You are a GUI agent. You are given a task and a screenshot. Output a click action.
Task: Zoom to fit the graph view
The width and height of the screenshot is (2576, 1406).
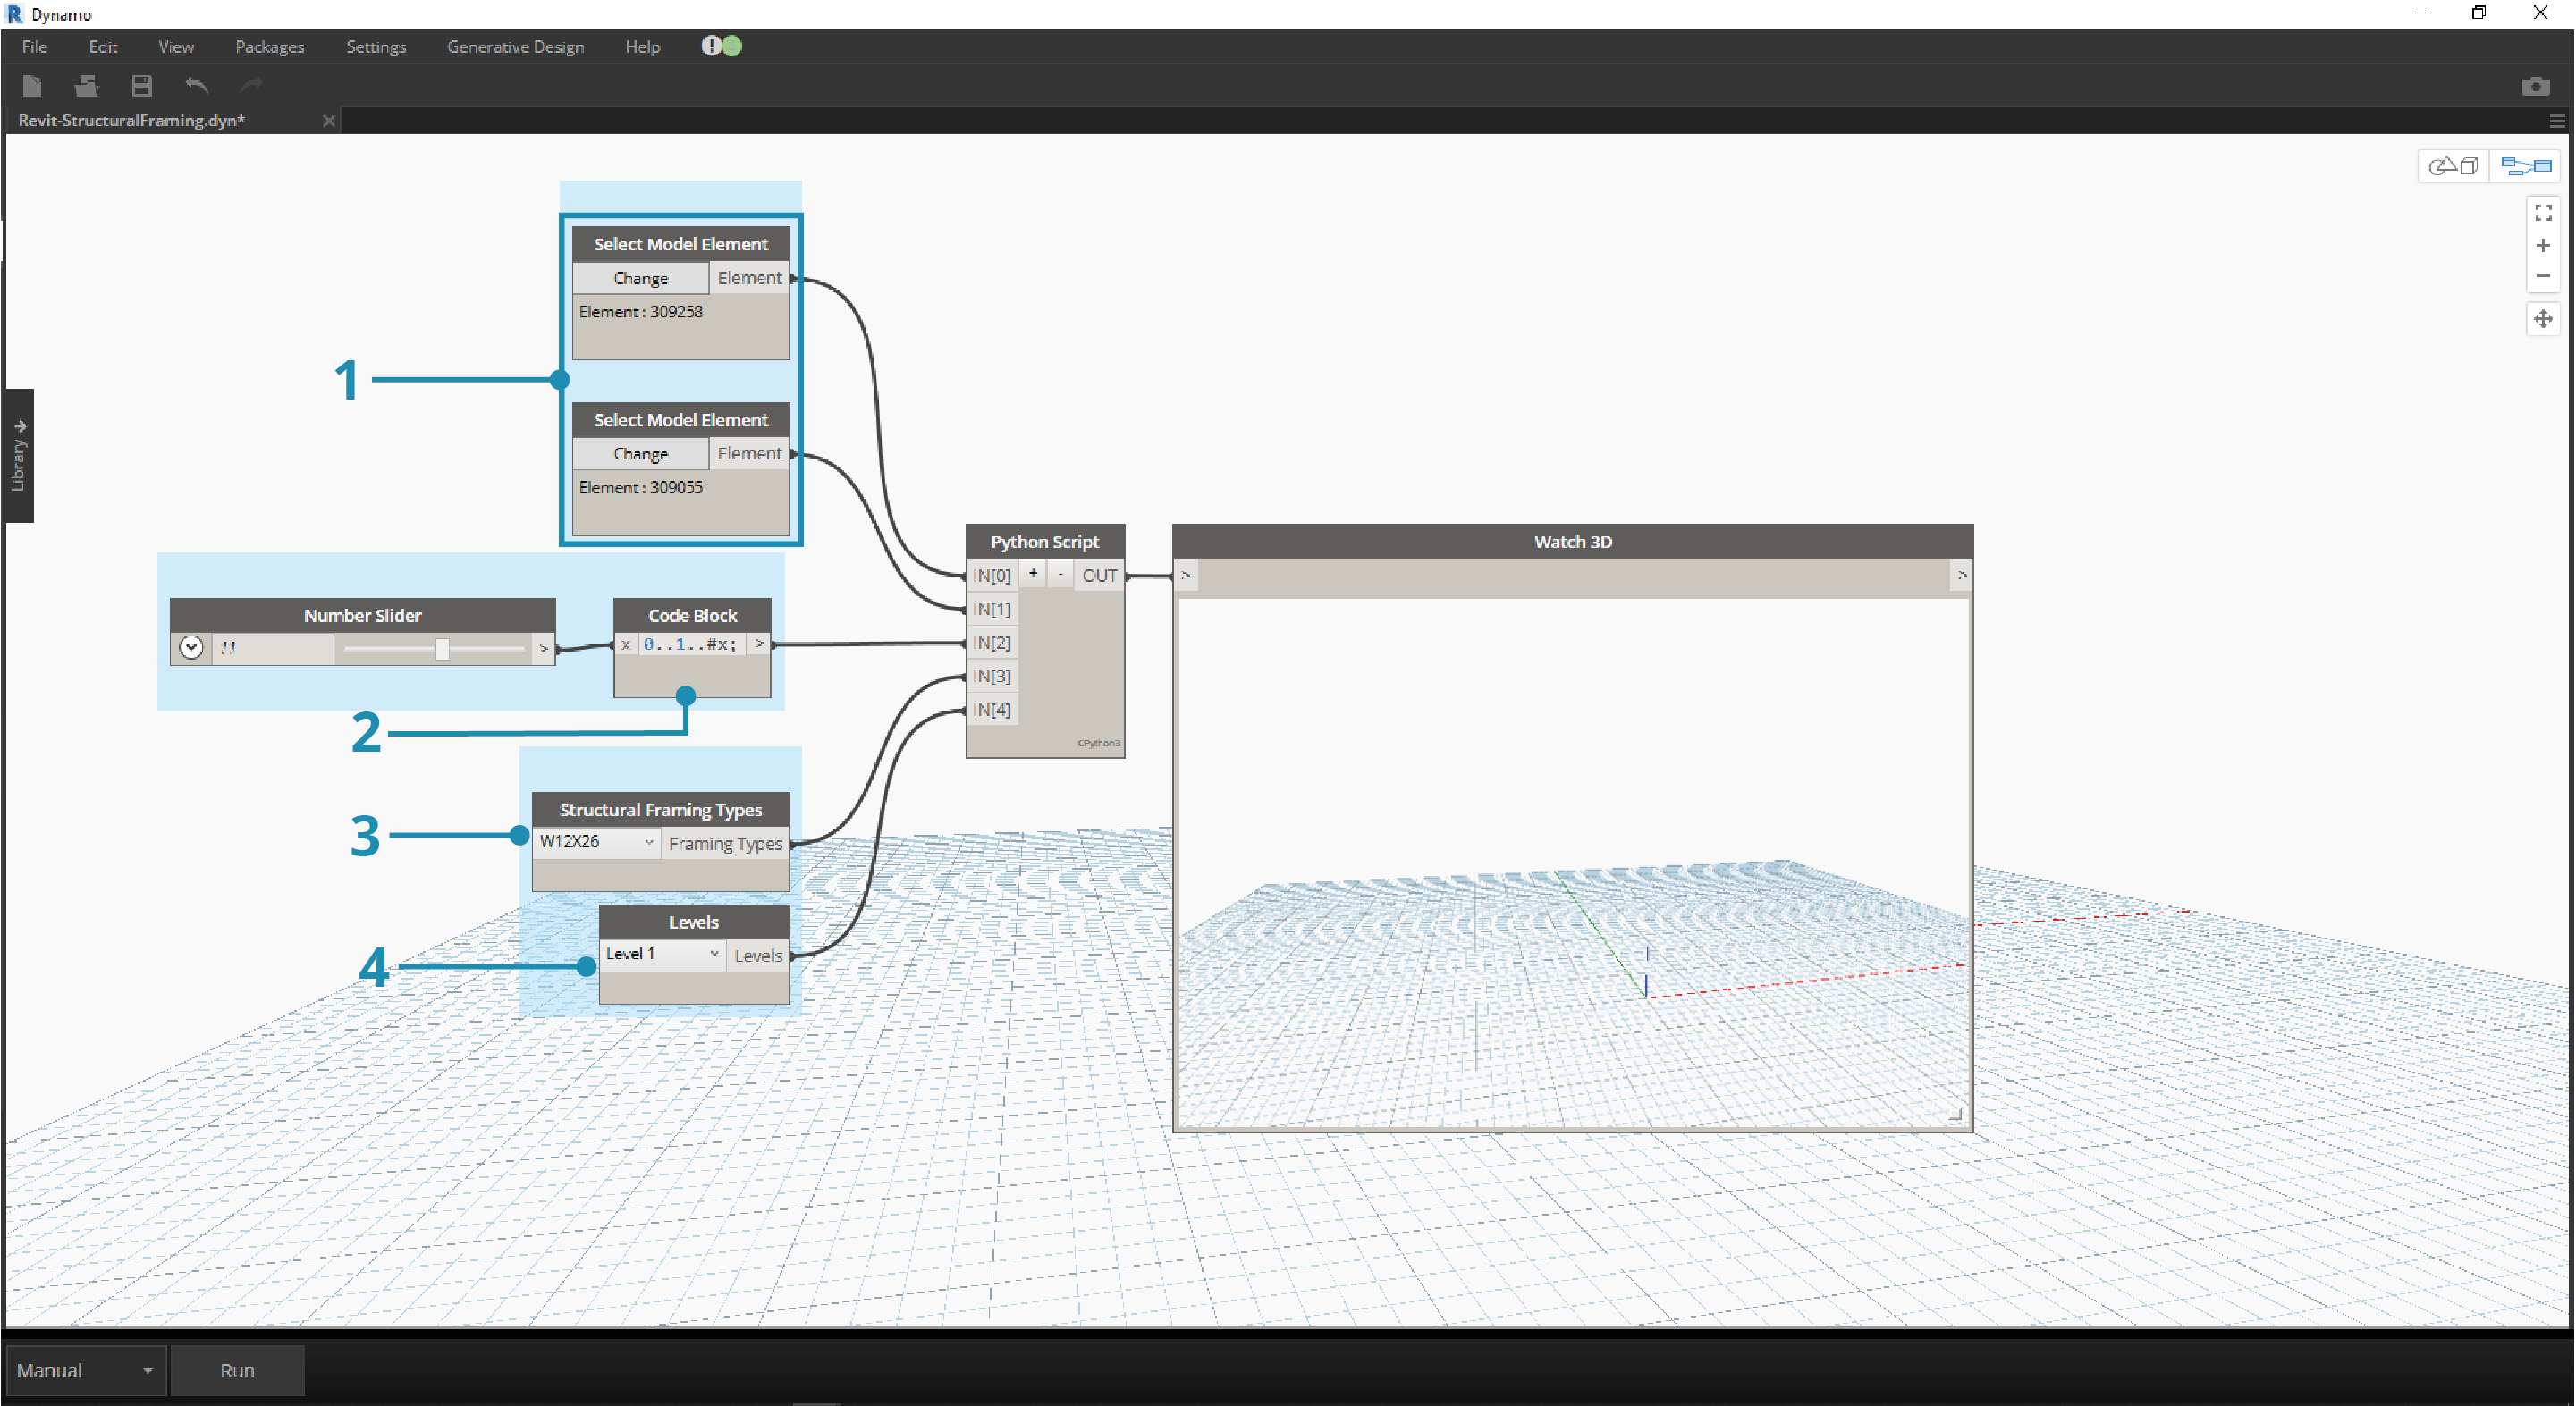click(2544, 211)
